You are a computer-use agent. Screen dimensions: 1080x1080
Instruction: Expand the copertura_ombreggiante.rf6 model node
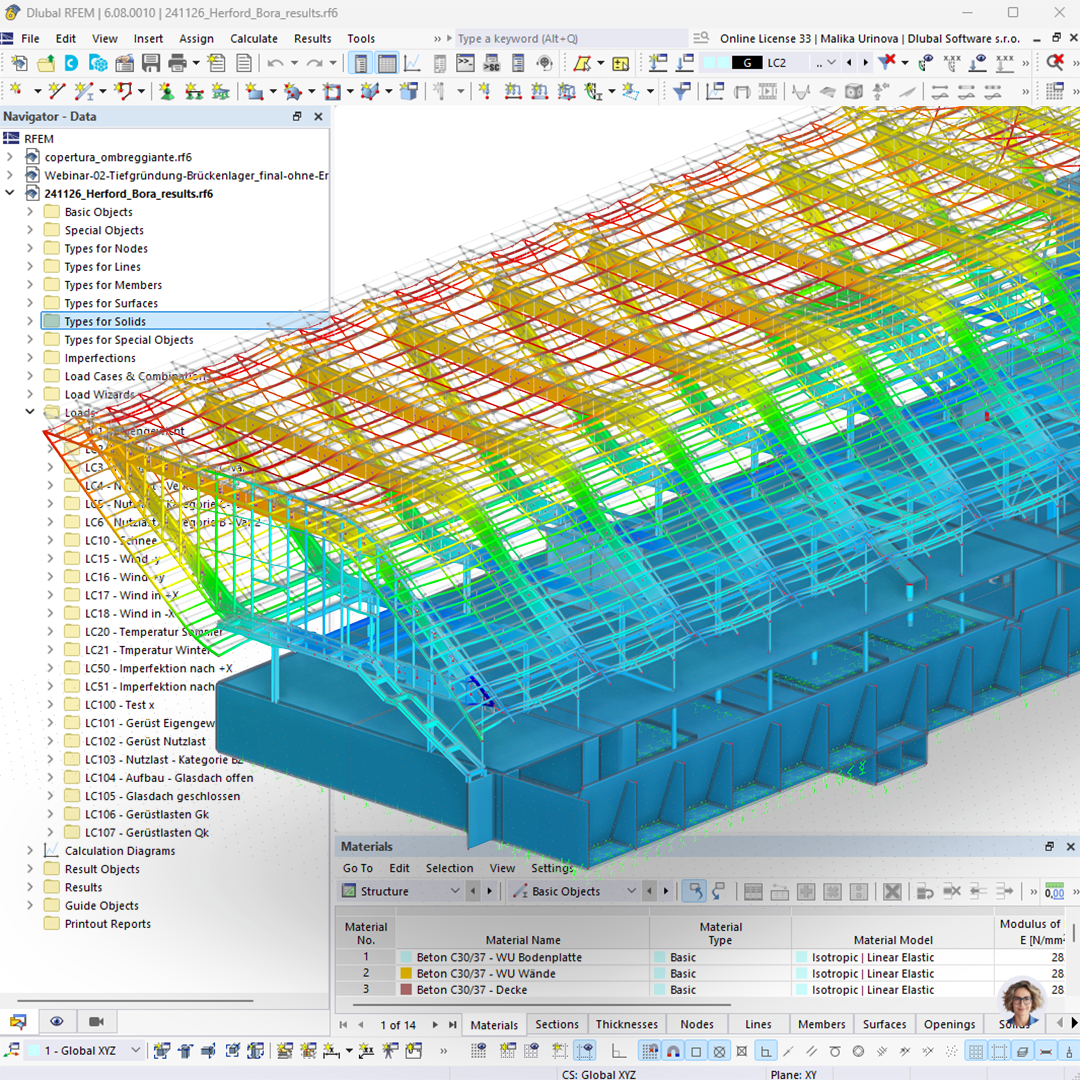[10, 156]
